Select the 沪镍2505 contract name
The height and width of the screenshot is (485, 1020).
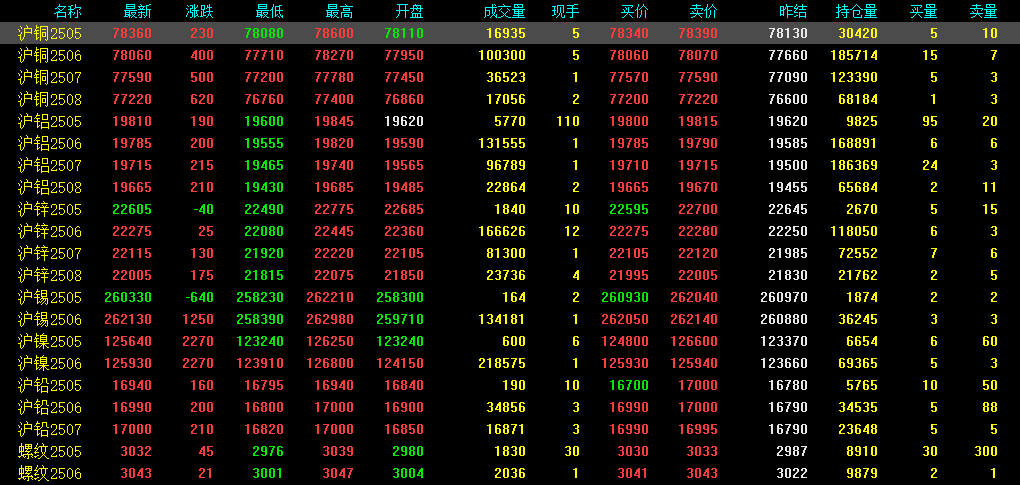(49, 341)
